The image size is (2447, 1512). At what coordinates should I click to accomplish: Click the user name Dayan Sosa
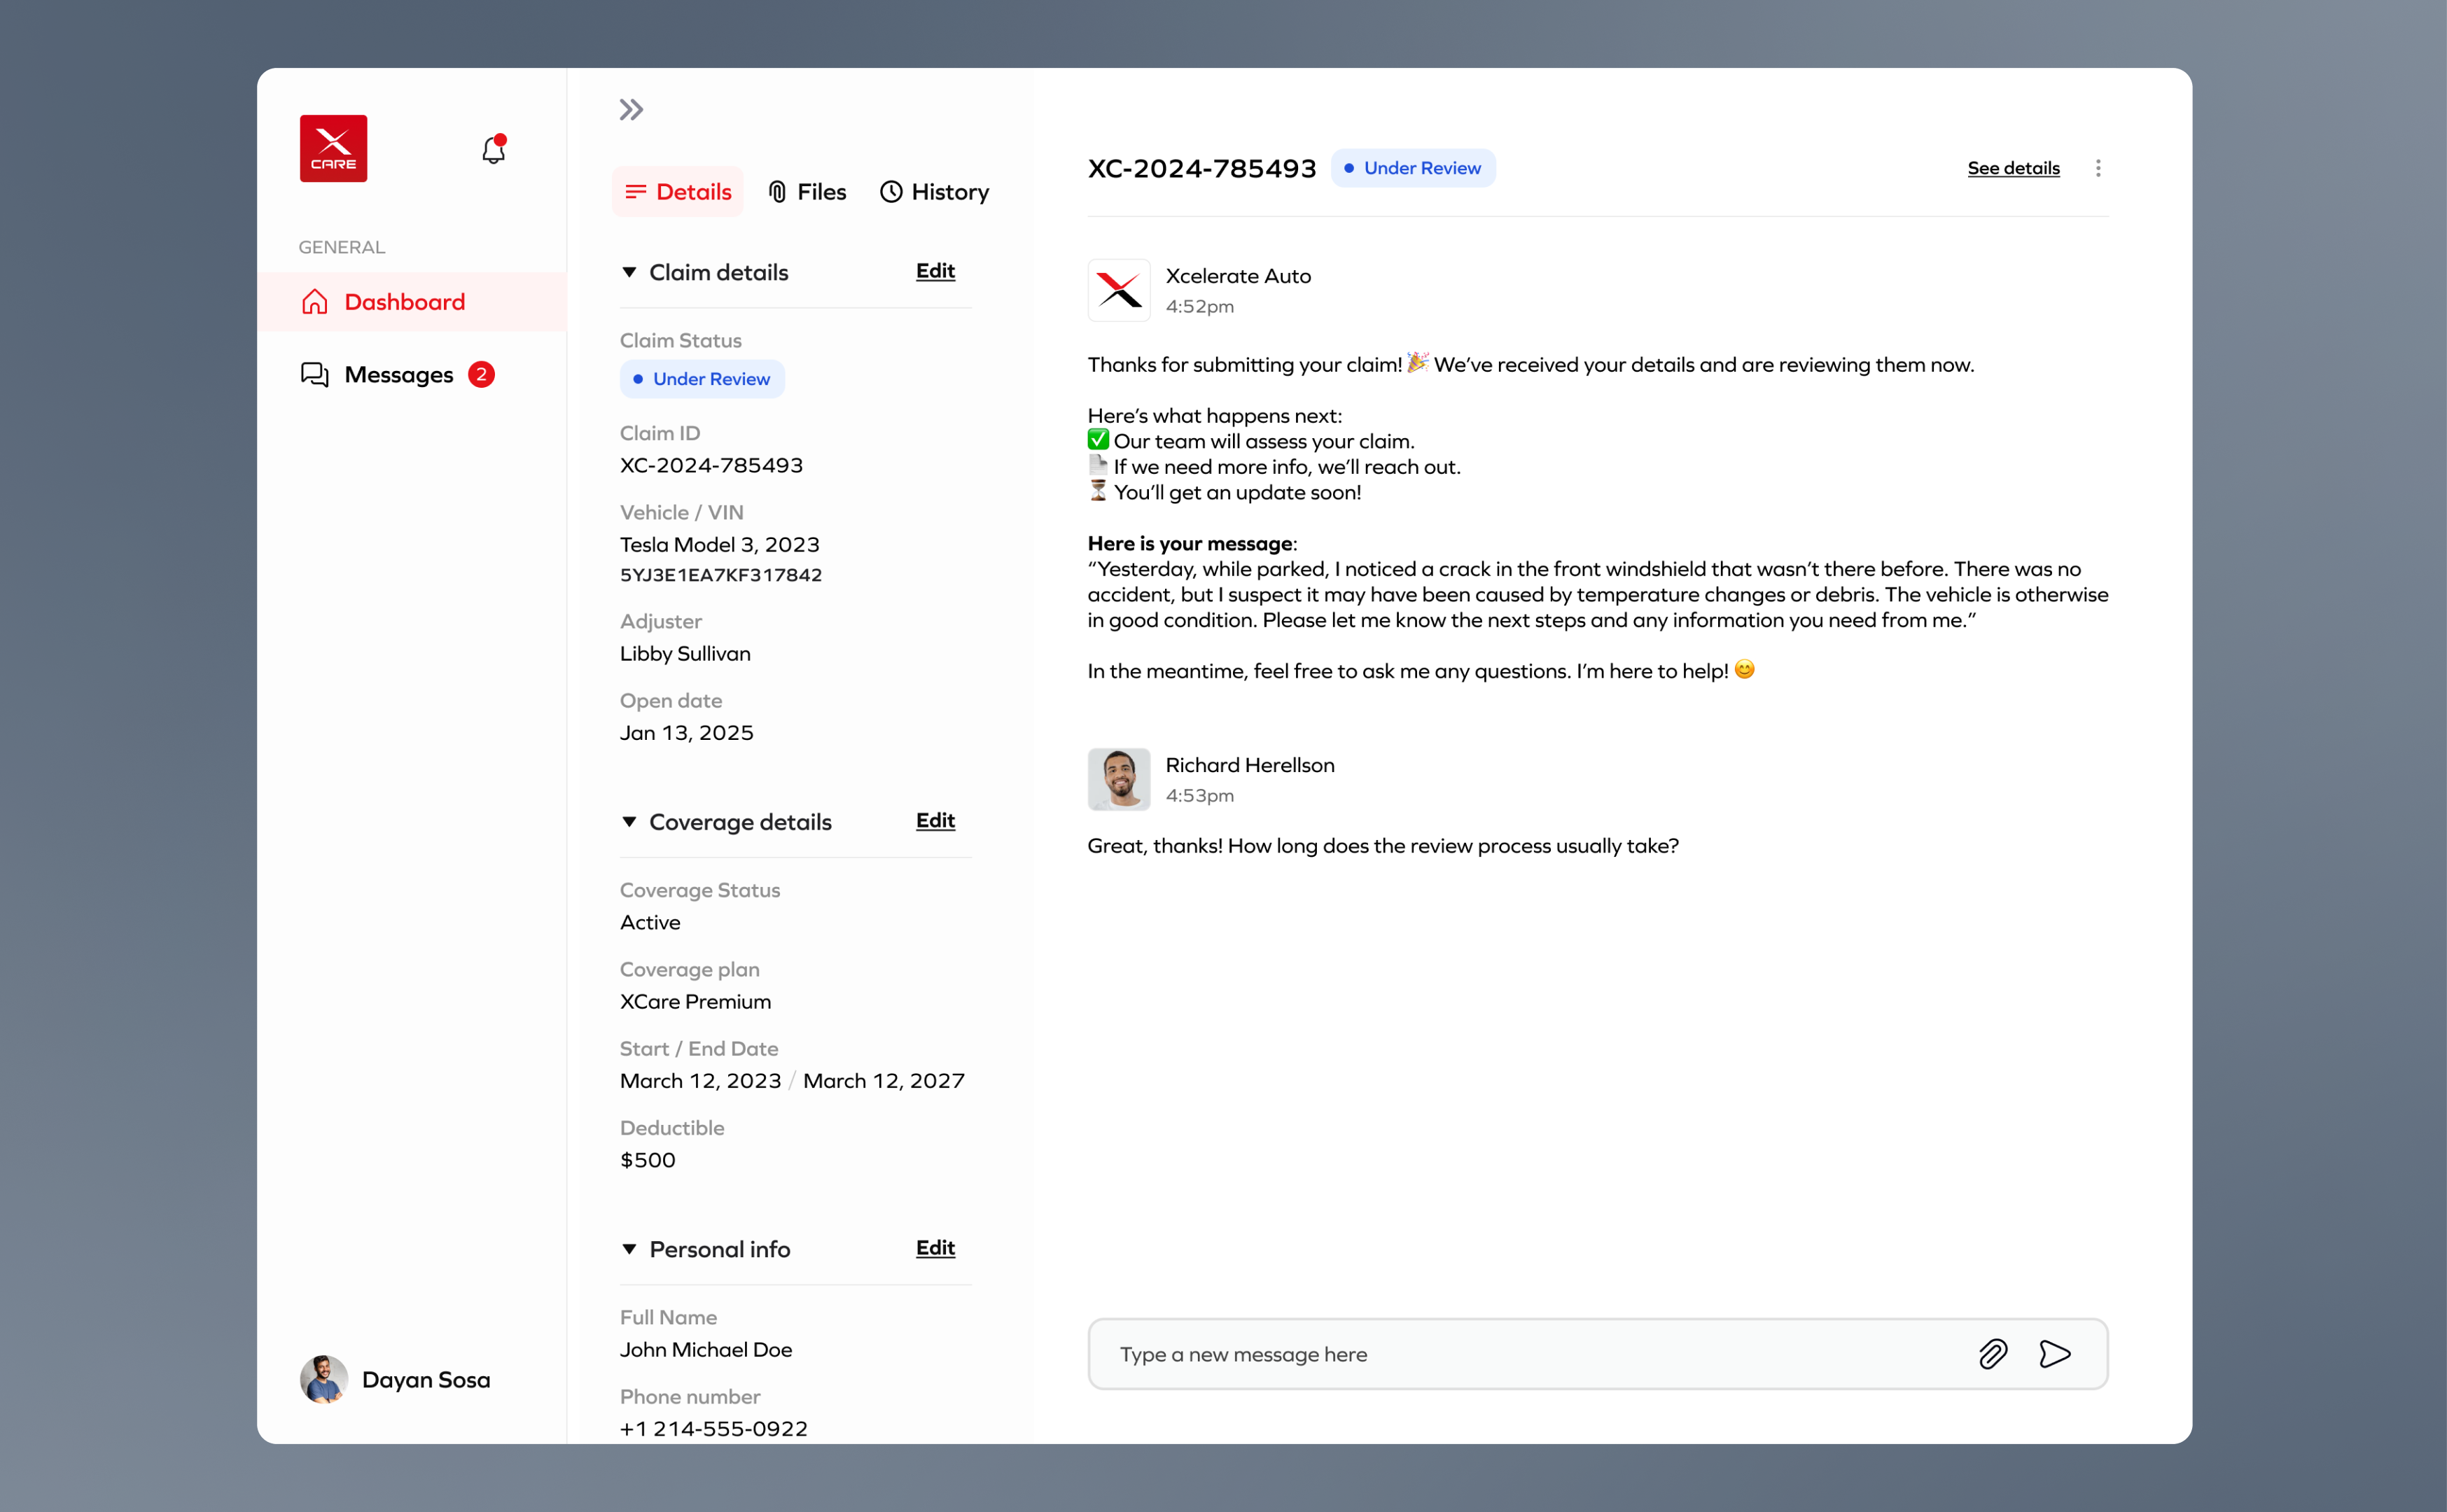coord(426,1380)
